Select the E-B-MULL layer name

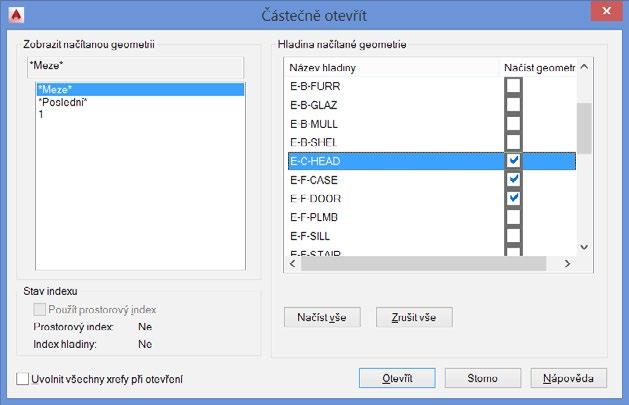point(314,124)
